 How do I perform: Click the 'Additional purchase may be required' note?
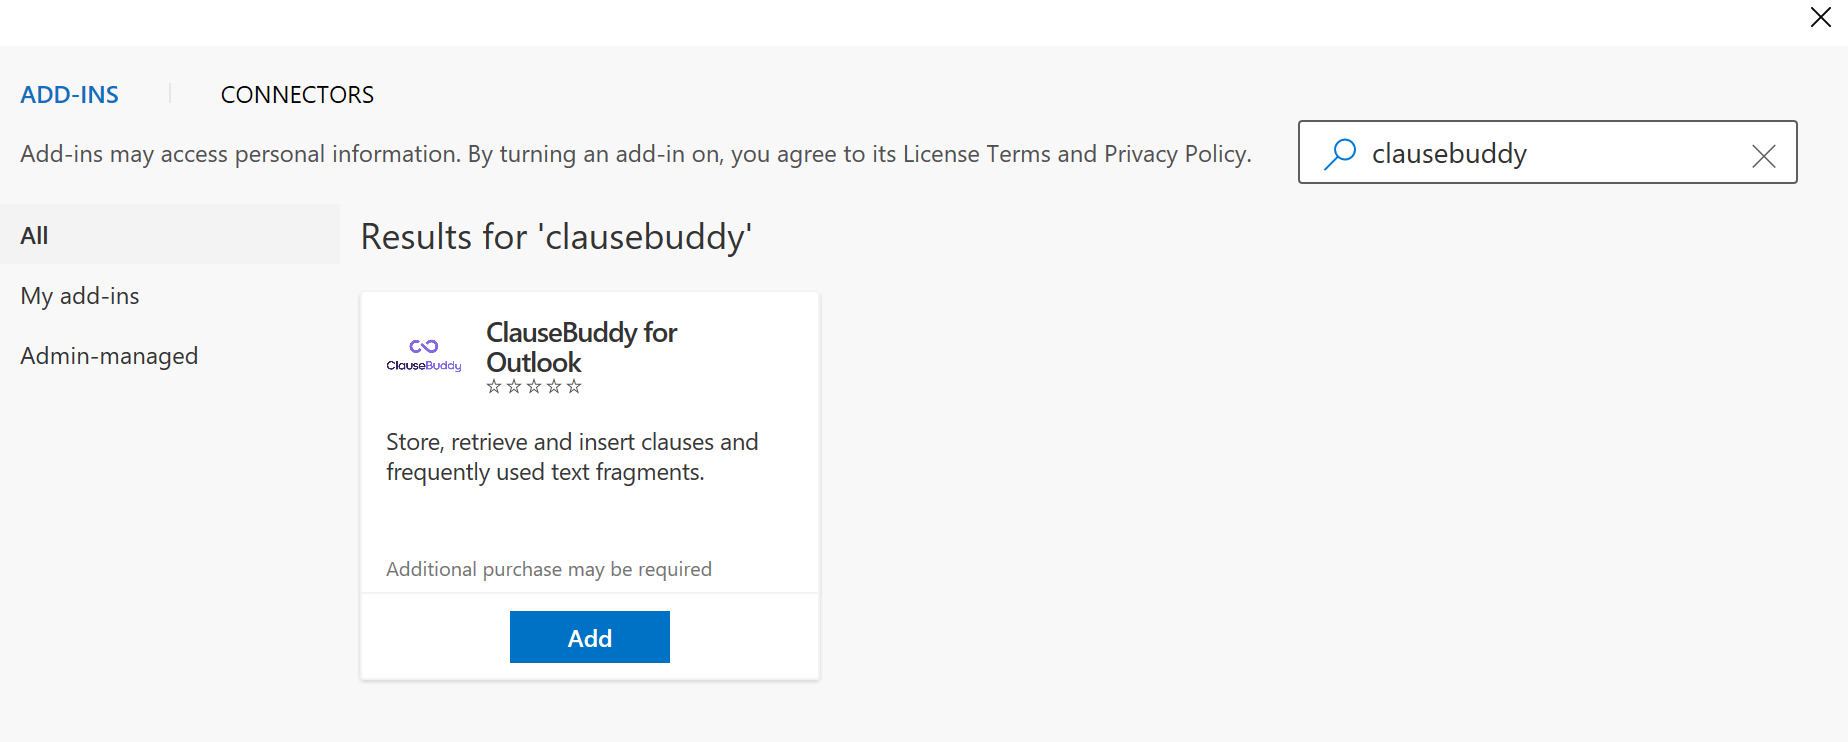(x=549, y=569)
